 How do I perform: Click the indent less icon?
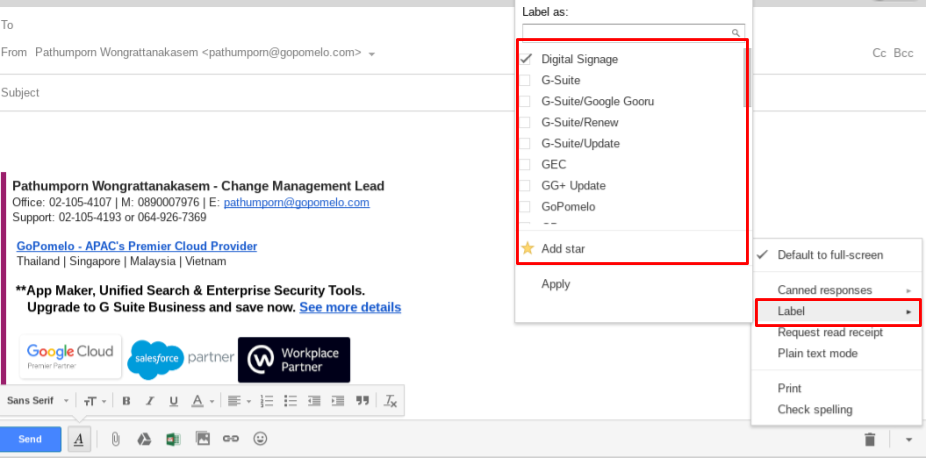314,401
